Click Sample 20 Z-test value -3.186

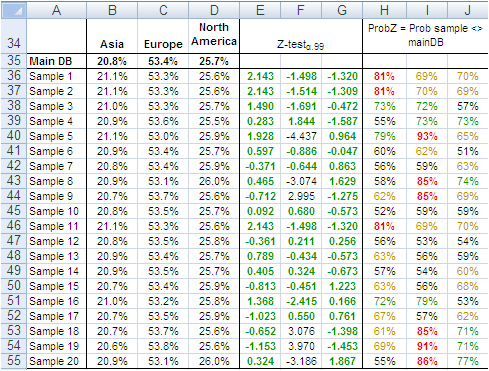[301, 361]
